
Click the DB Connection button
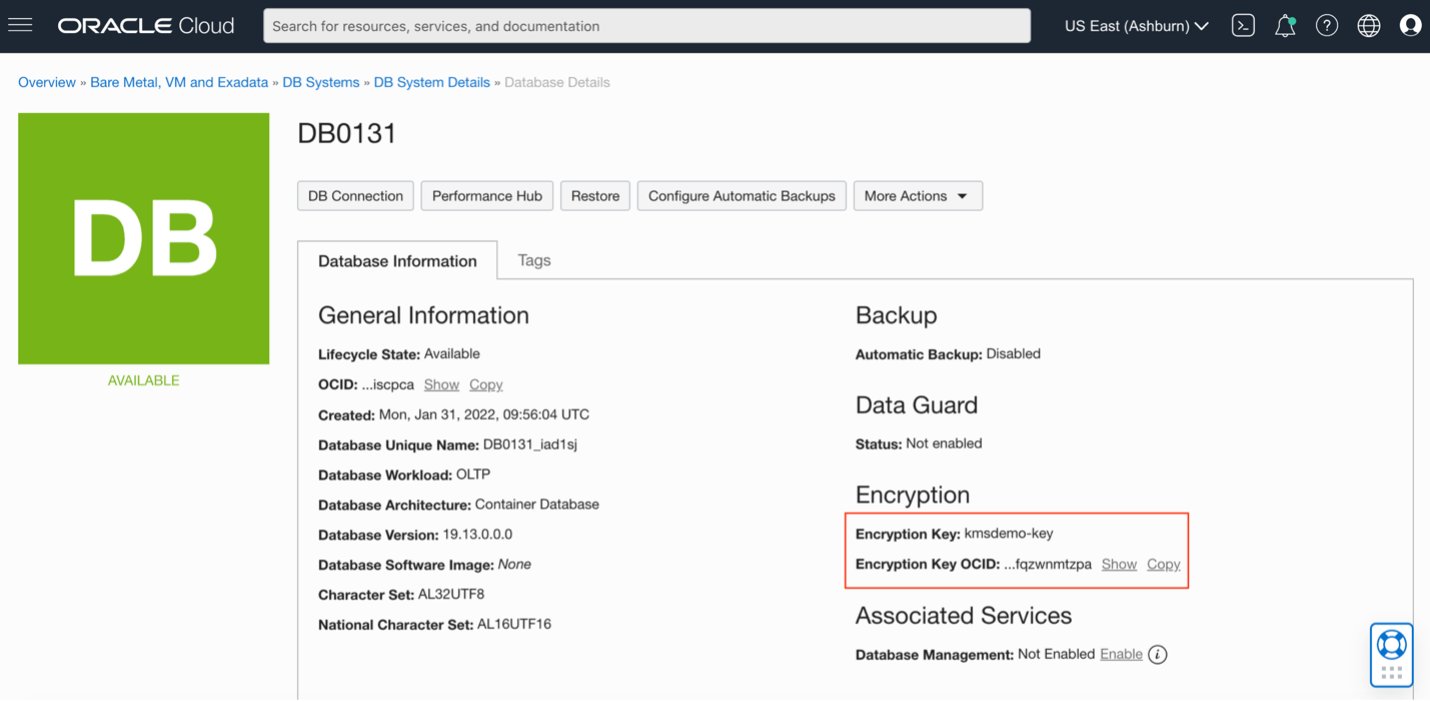click(355, 196)
